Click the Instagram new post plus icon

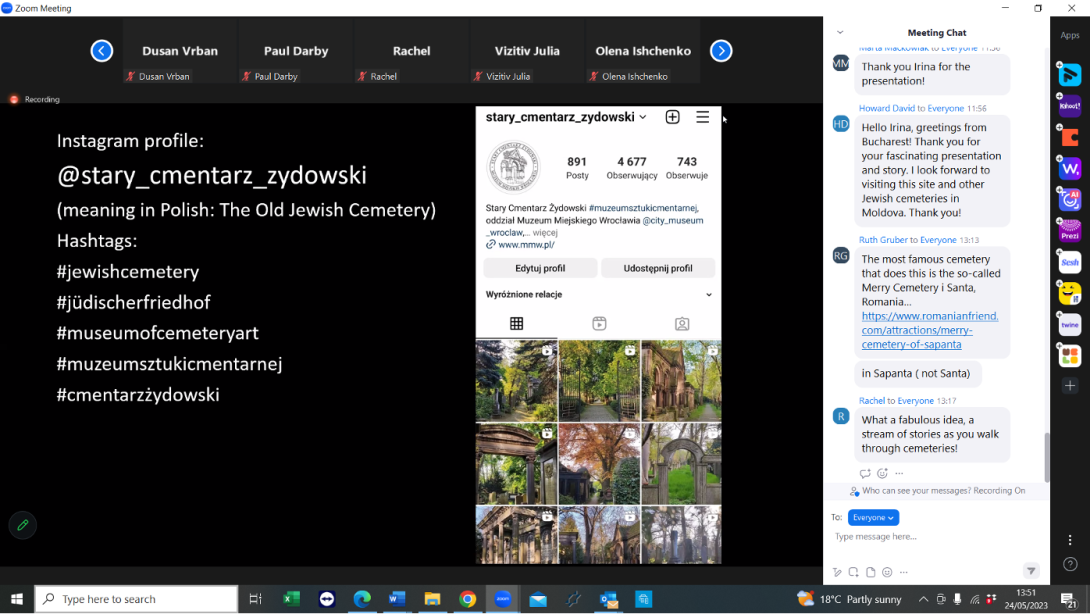(672, 117)
